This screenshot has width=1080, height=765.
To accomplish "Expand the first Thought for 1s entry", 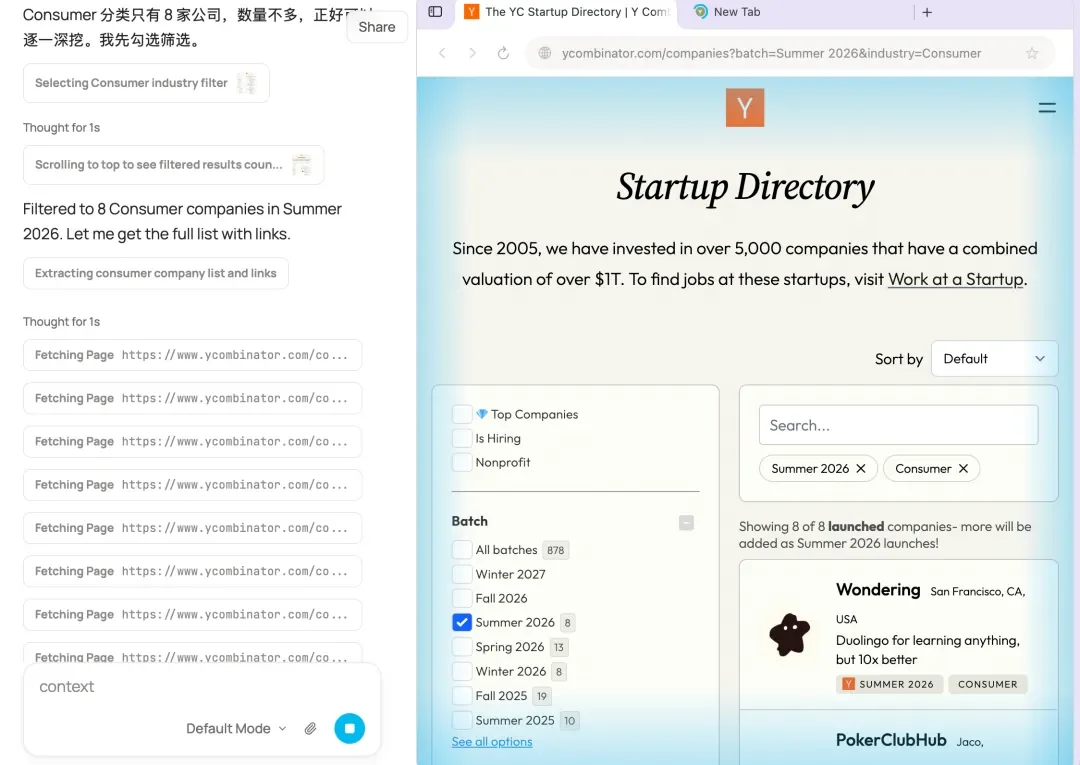I will point(61,127).
